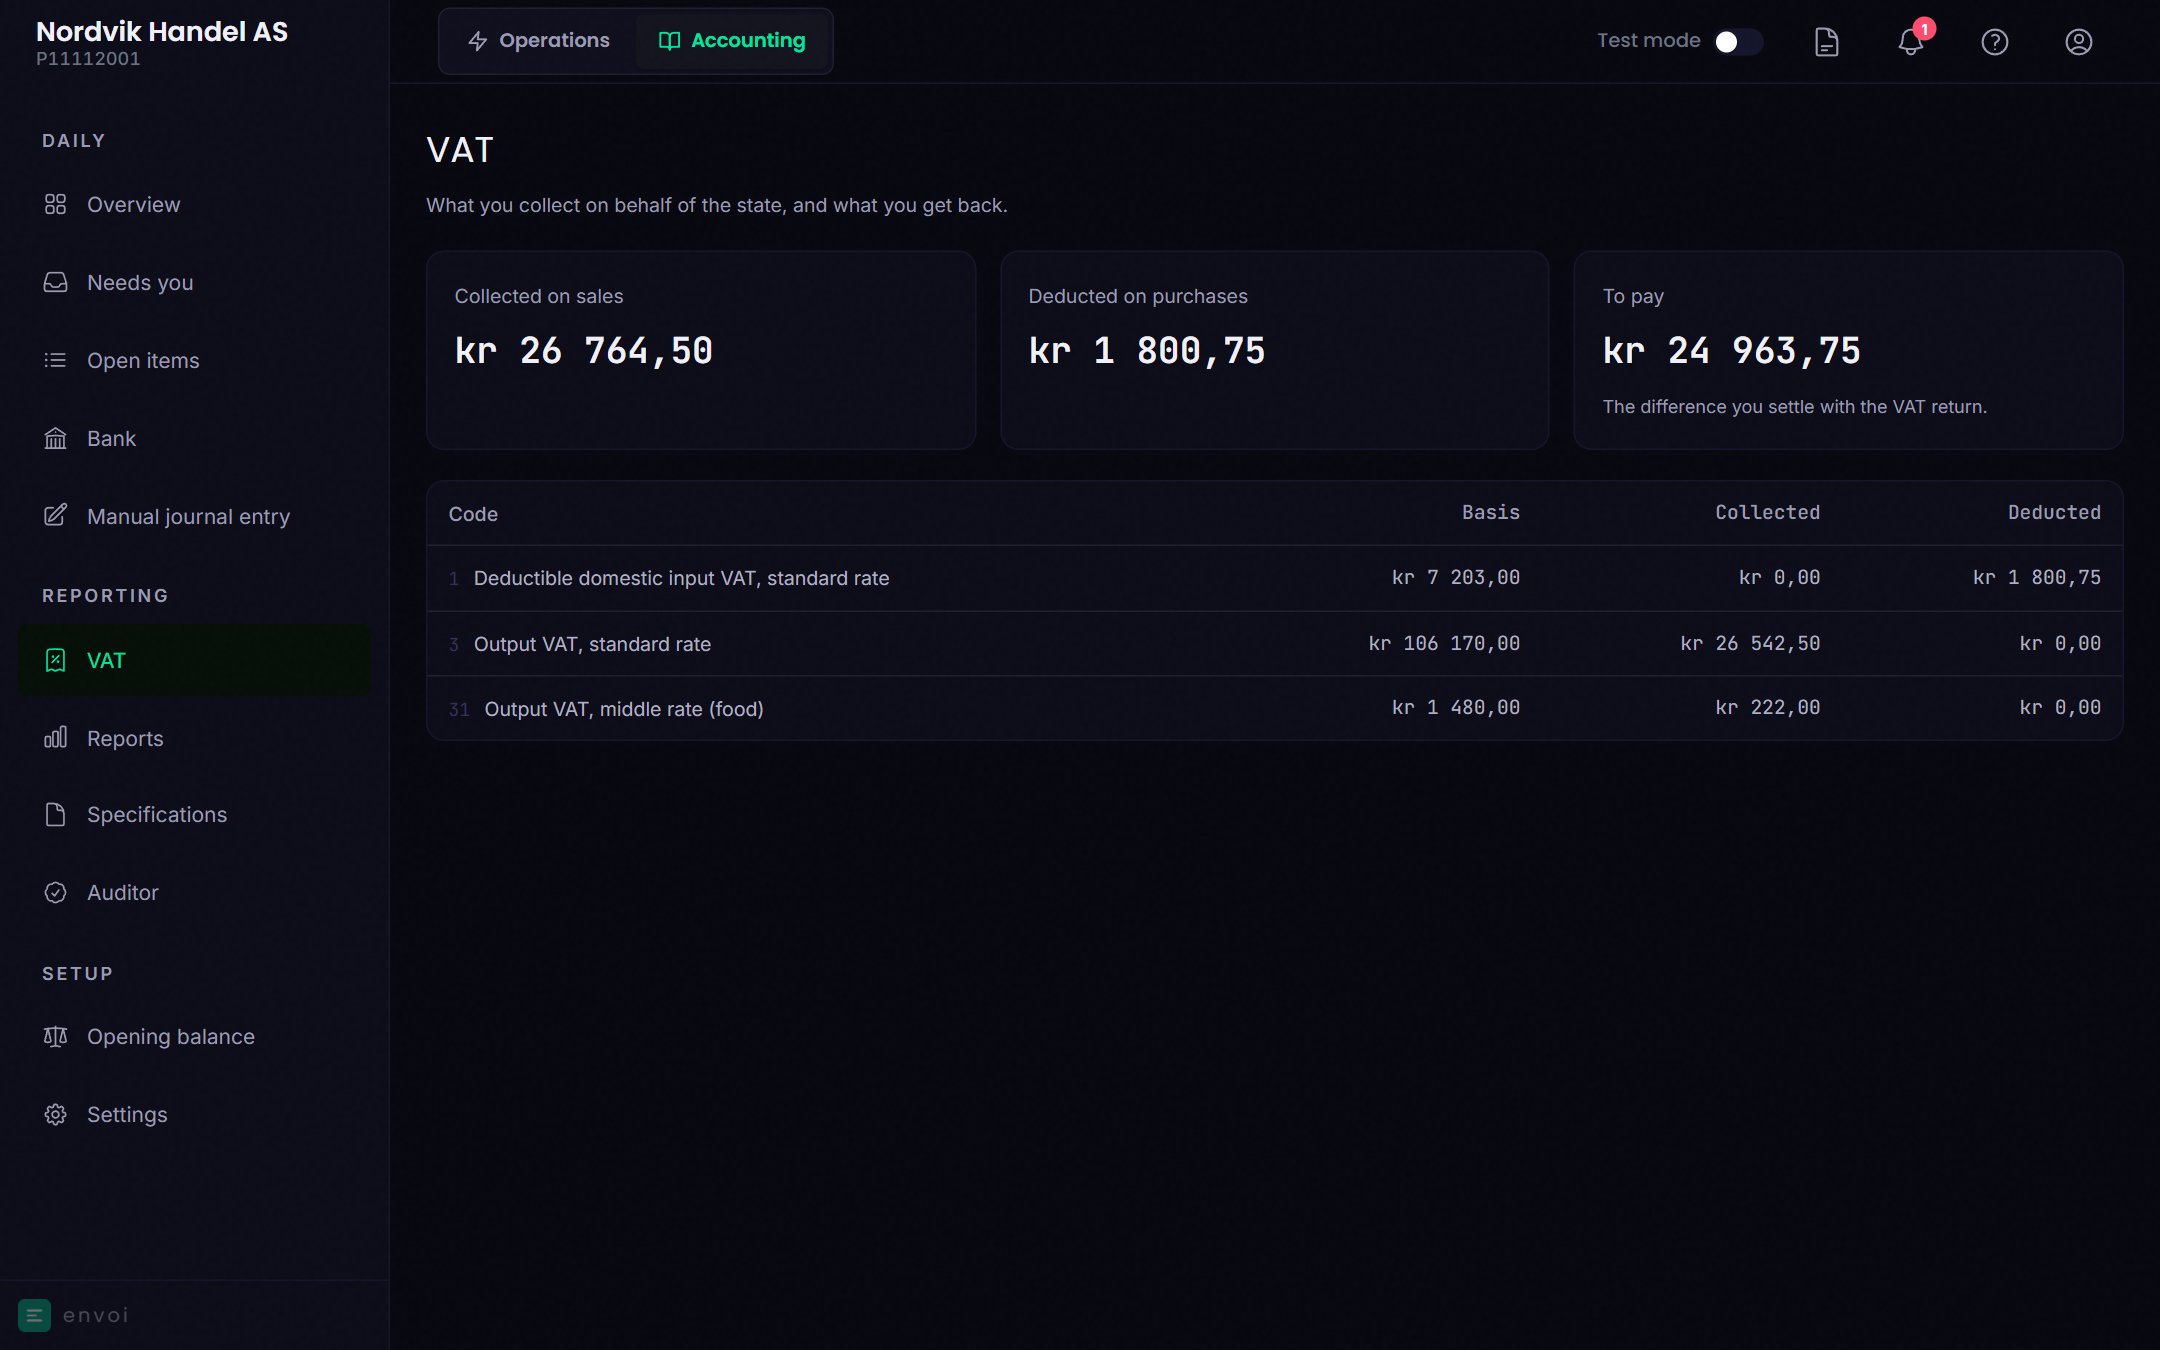
Task: Click the Deducted column header
Action: point(2054,513)
